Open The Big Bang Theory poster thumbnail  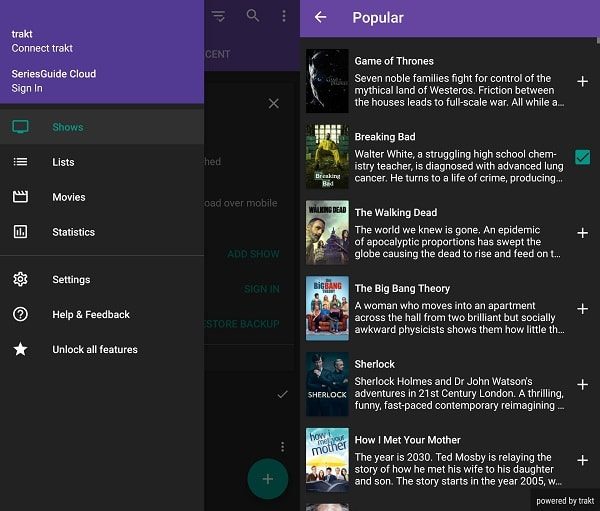click(327, 308)
